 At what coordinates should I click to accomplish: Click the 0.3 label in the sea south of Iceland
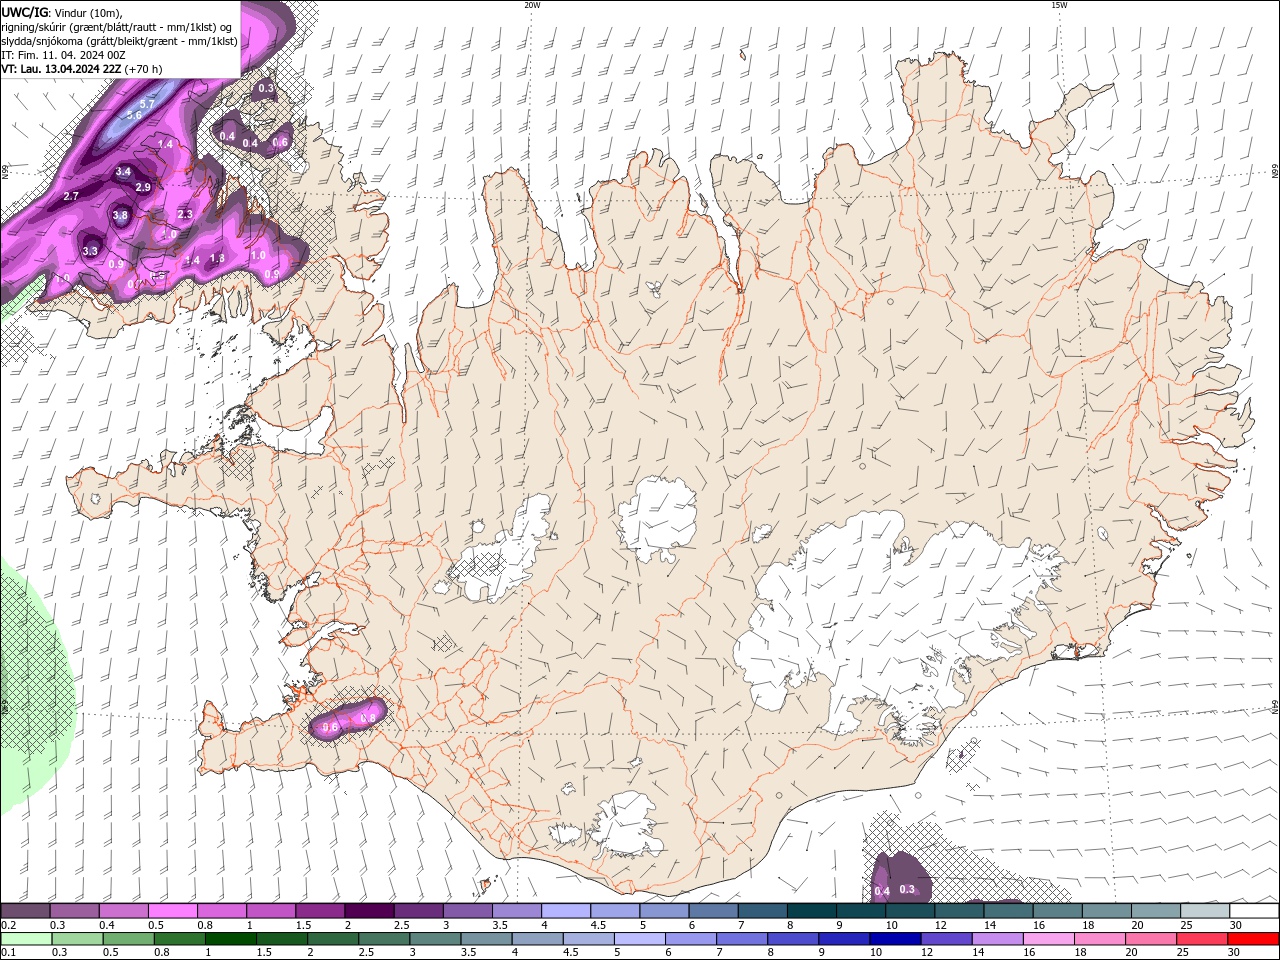coord(907,889)
